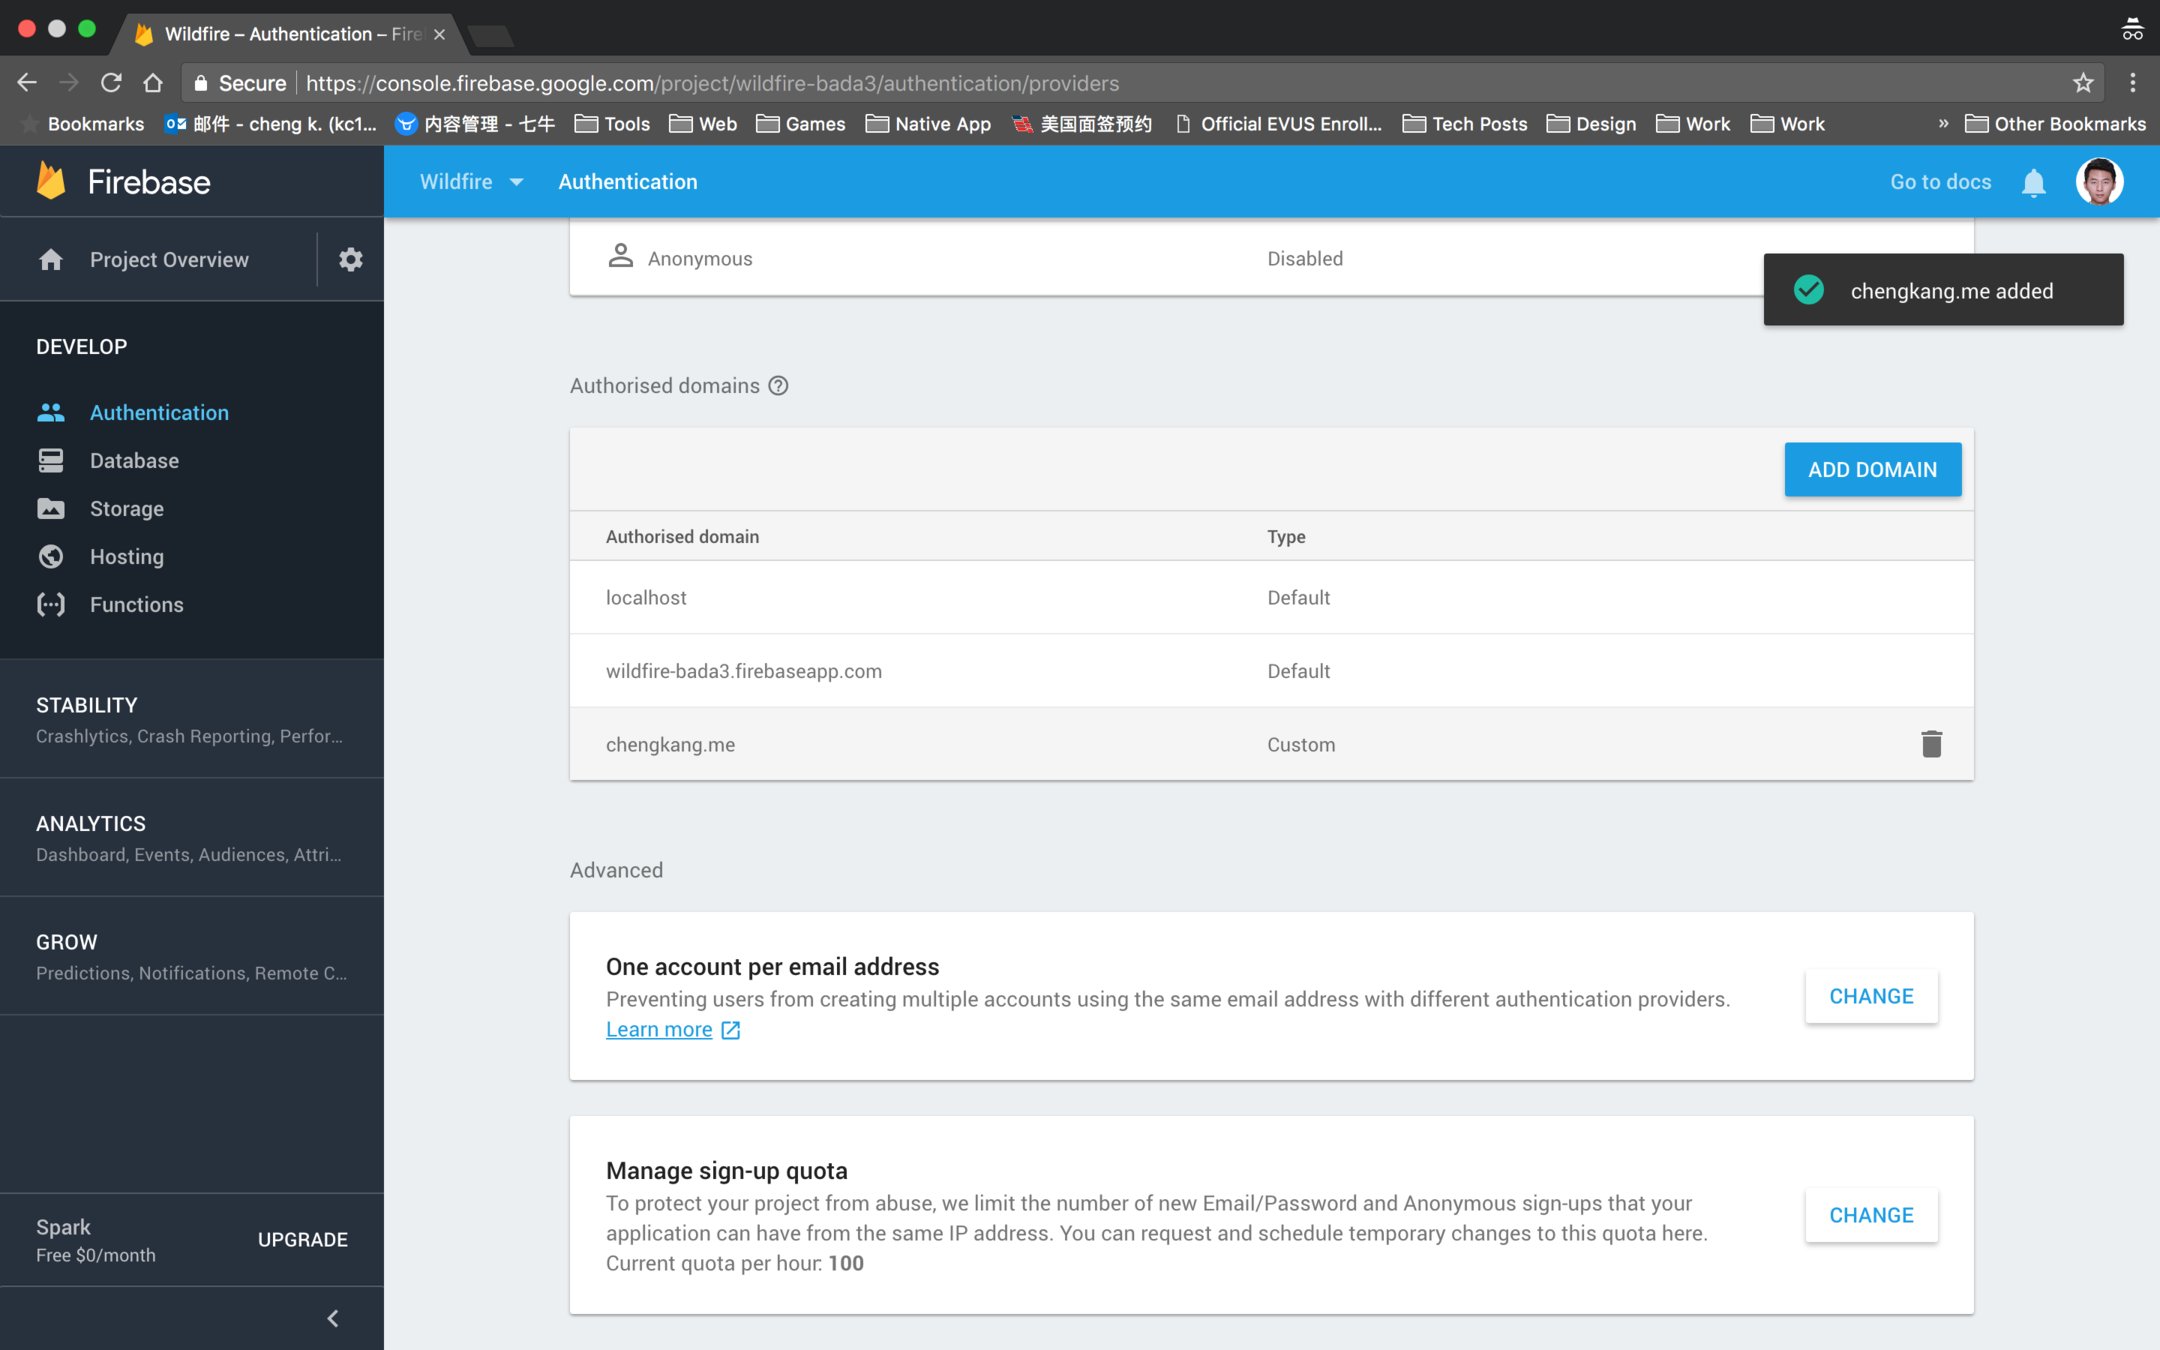Open Hosting from the sidebar
This screenshot has width=2160, height=1350.
point(126,557)
